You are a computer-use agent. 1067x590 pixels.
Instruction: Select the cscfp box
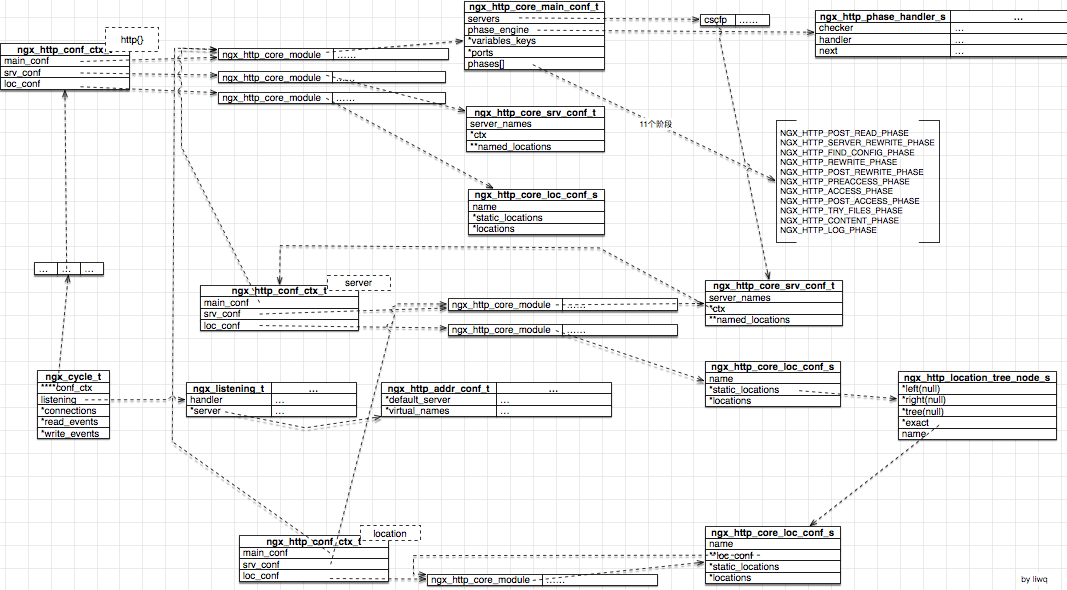(x=715, y=19)
